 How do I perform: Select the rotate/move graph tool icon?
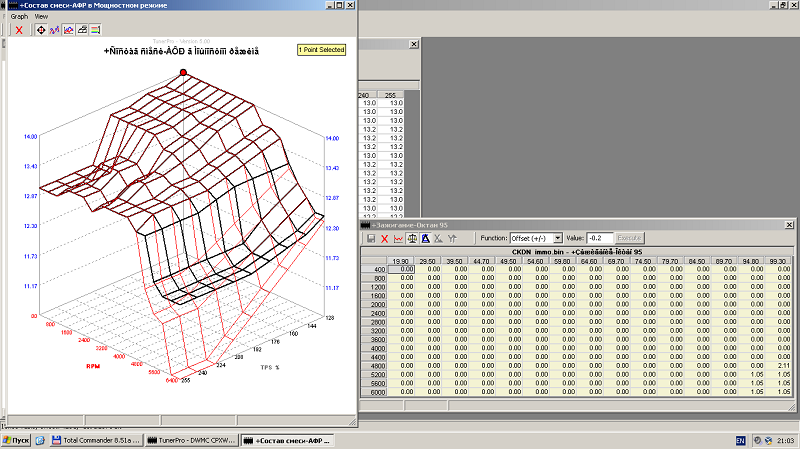[41, 30]
